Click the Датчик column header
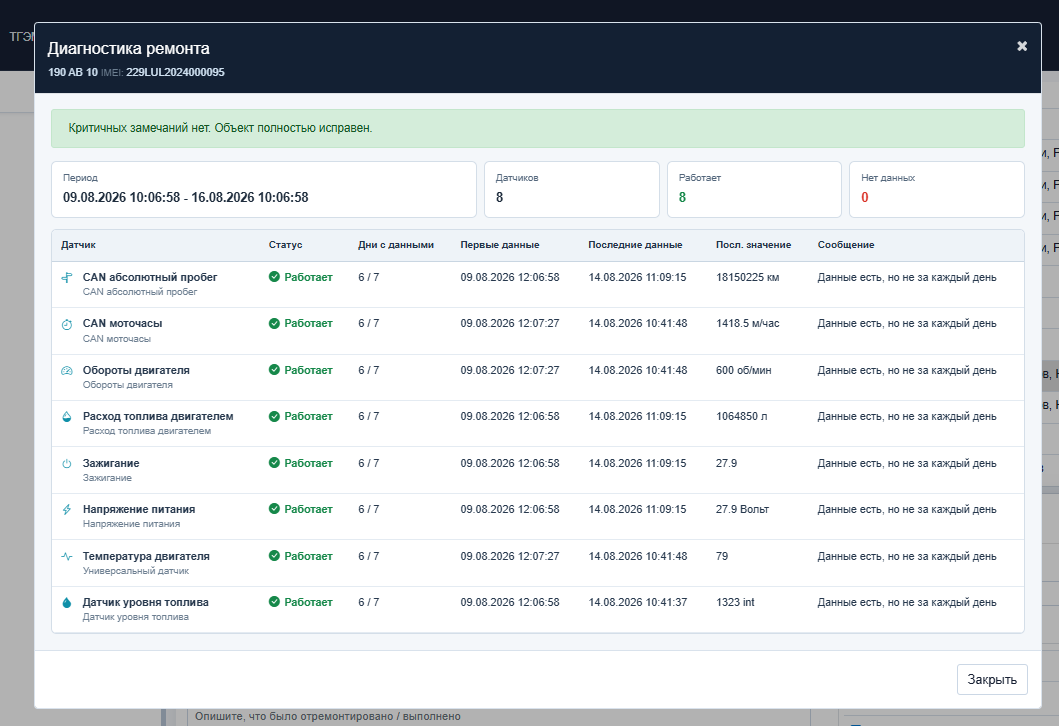 (78, 244)
